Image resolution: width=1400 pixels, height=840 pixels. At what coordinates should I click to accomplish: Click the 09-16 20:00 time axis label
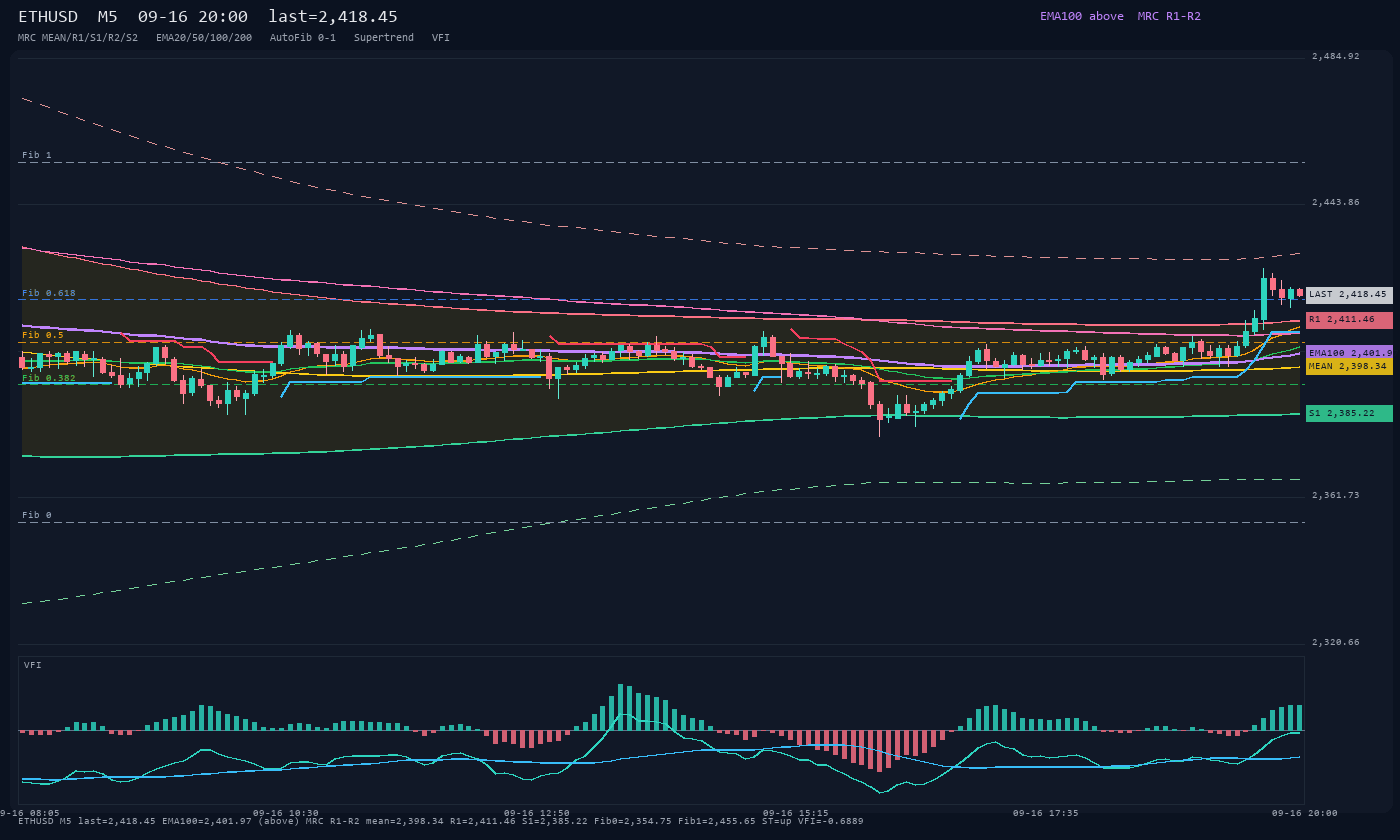(x=1305, y=813)
